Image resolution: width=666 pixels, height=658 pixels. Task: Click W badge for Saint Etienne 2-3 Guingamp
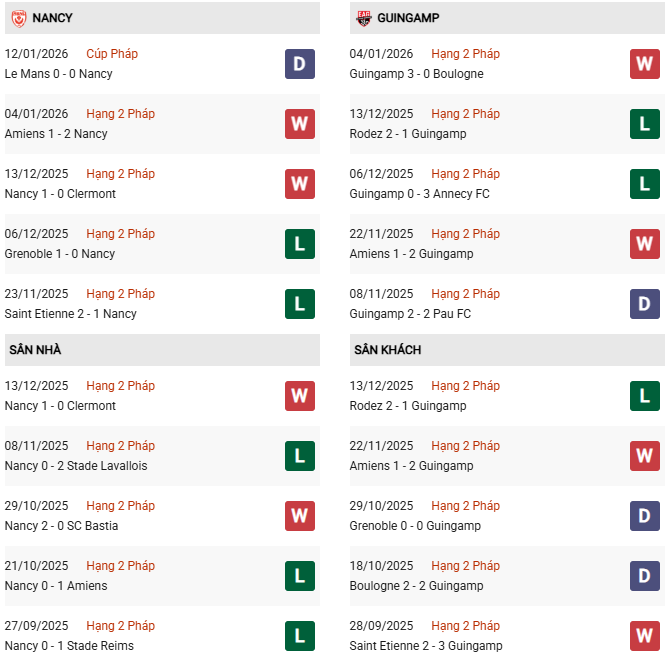point(644,636)
